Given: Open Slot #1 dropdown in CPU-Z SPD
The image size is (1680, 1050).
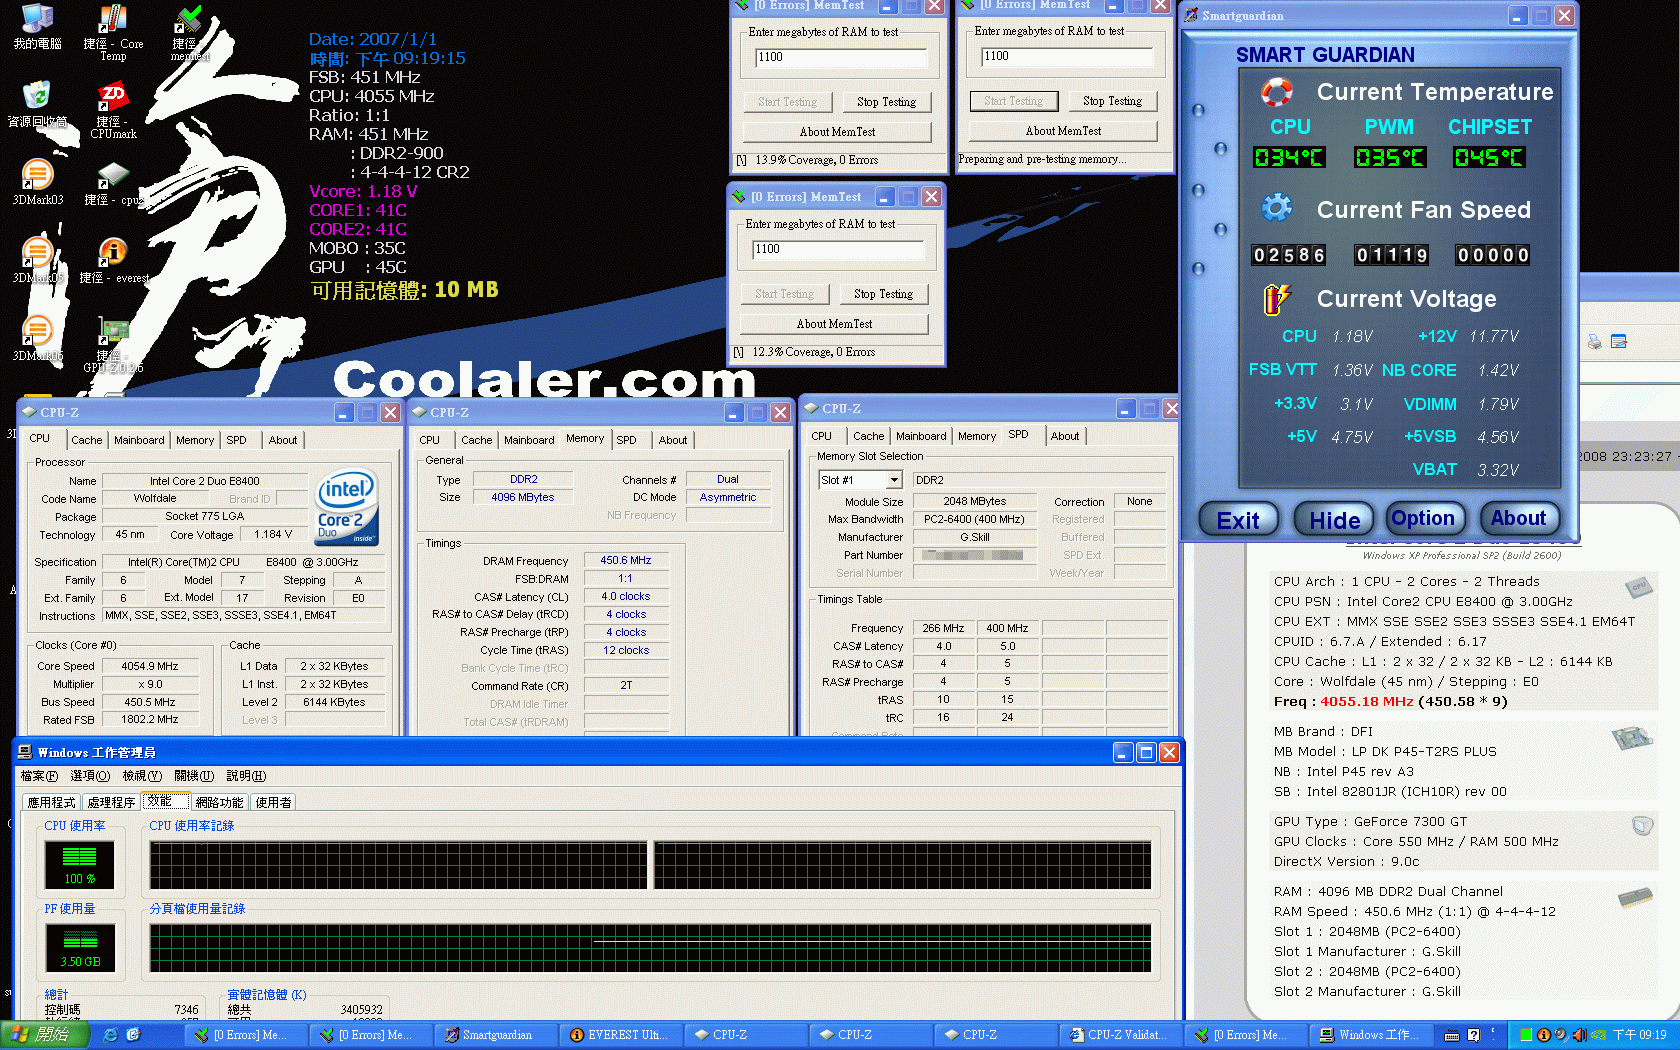Looking at the screenshot, I should (x=894, y=480).
